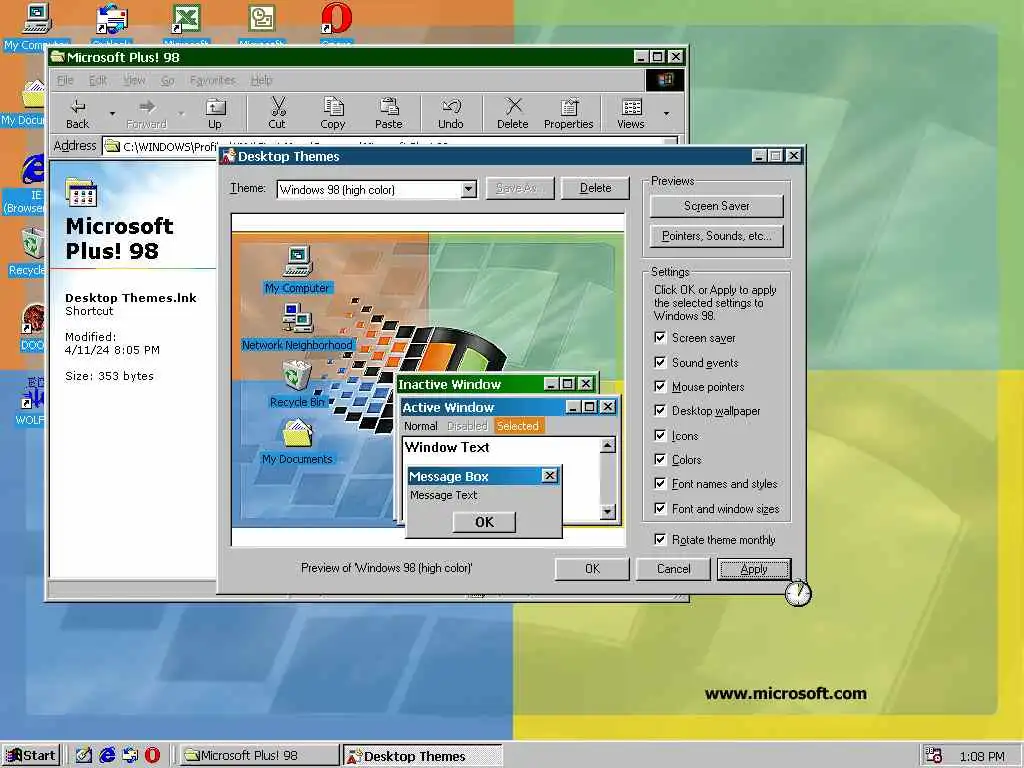Click the Screen Saver preview button
This screenshot has height=768, width=1024.
point(716,206)
